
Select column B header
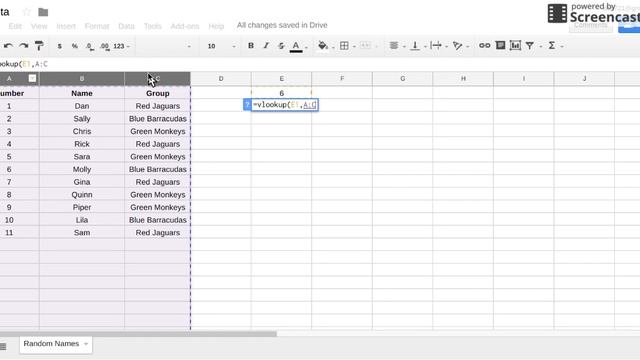tap(82, 78)
